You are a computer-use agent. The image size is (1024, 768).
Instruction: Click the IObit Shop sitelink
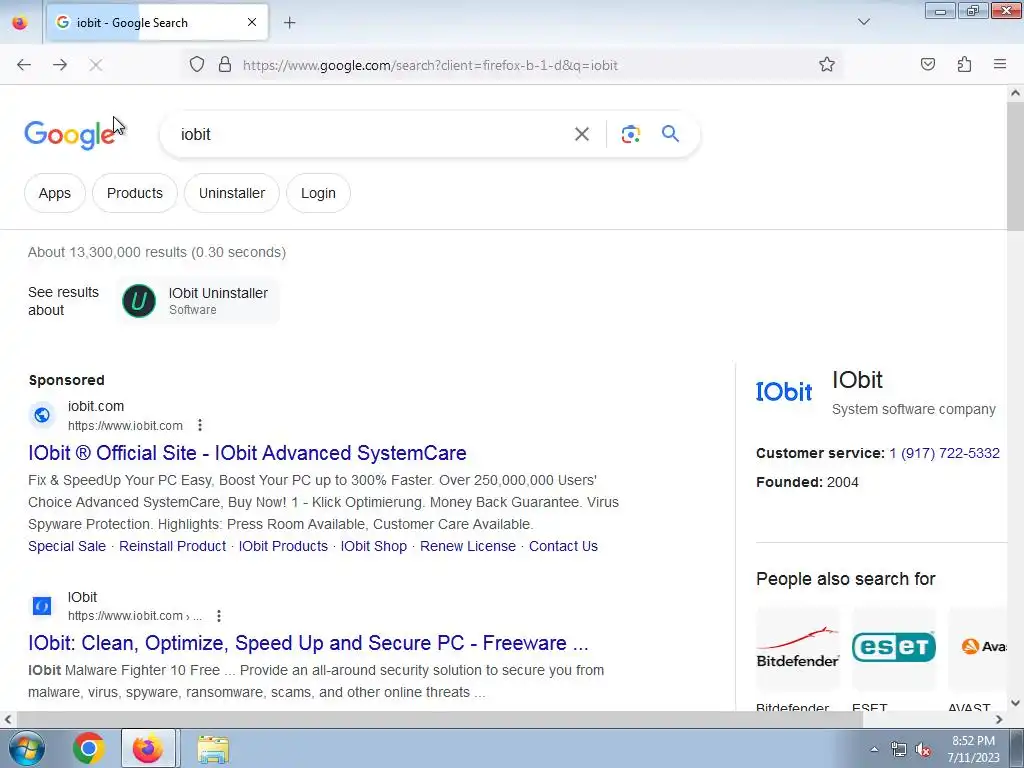(374, 546)
